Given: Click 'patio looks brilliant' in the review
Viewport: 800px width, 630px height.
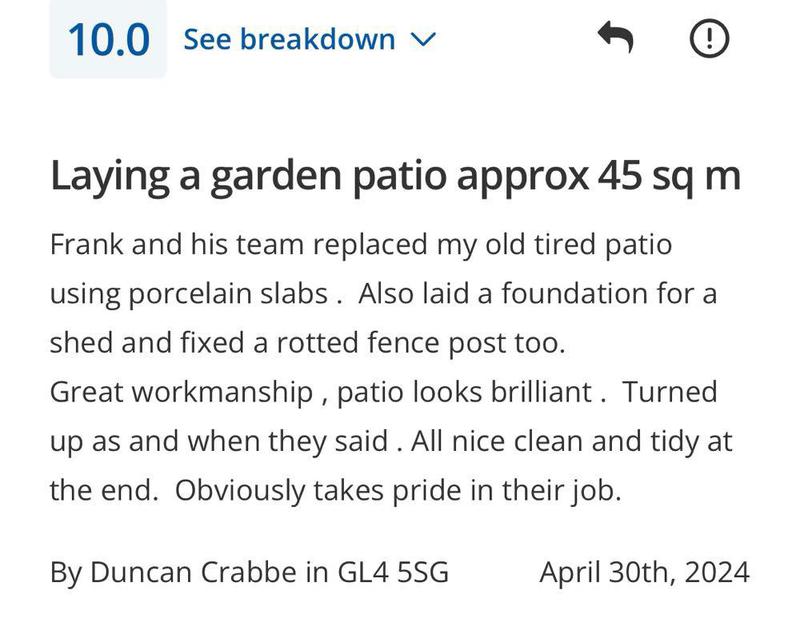Looking at the screenshot, I should click(465, 392).
